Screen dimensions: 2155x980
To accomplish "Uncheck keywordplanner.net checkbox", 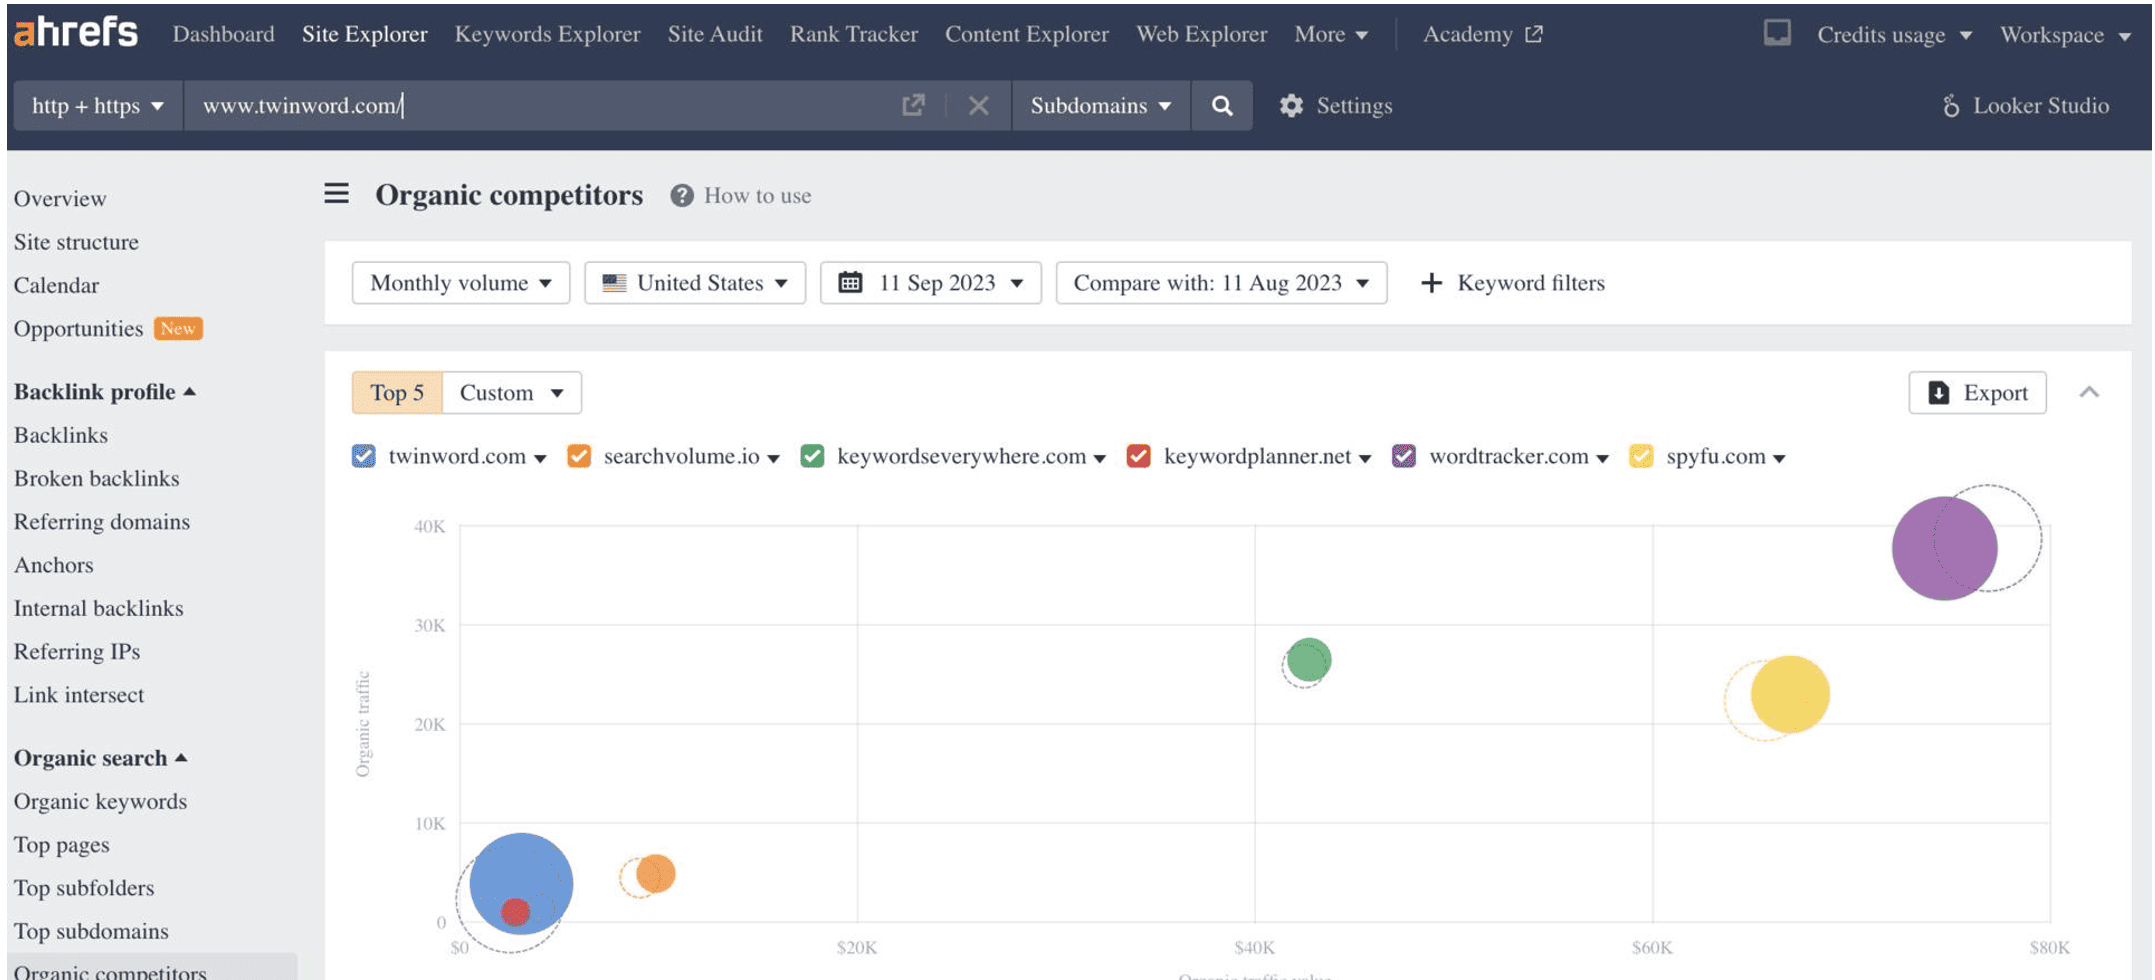I will (x=1138, y=456).
